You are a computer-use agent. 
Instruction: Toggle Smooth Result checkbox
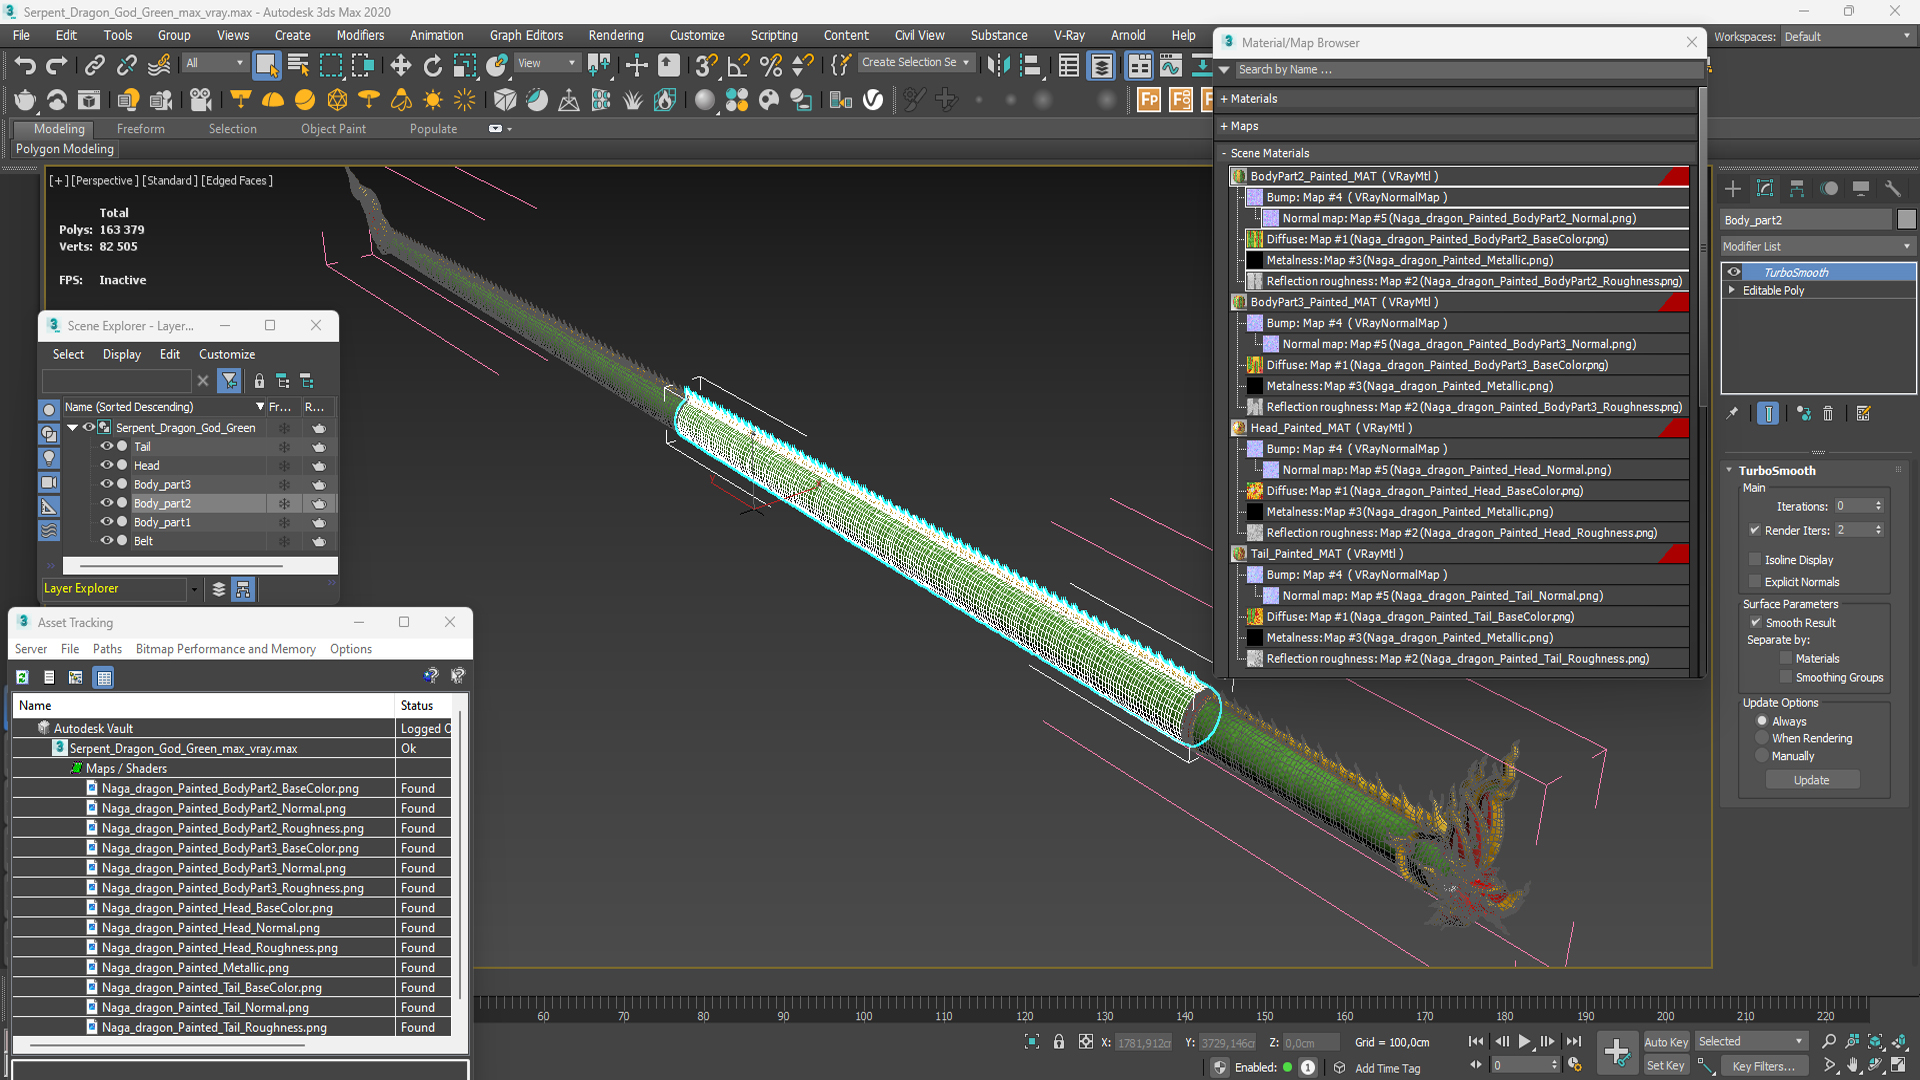pyautogui.click(x=1755, y=622)
